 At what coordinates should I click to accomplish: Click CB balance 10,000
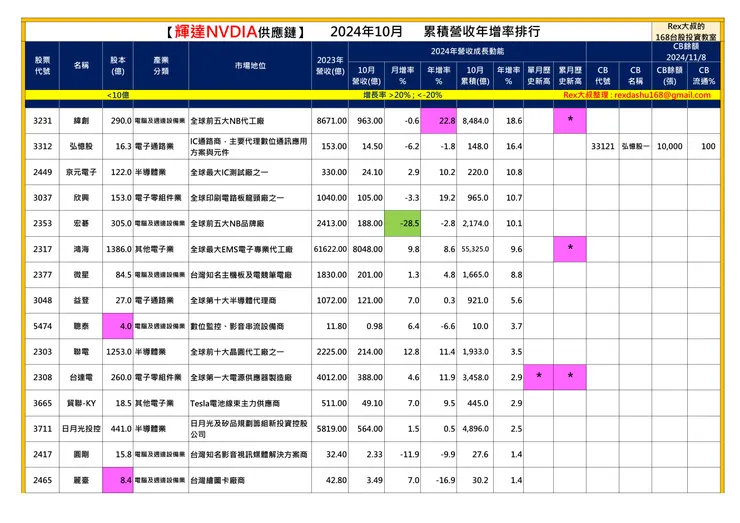coord(669,146)
